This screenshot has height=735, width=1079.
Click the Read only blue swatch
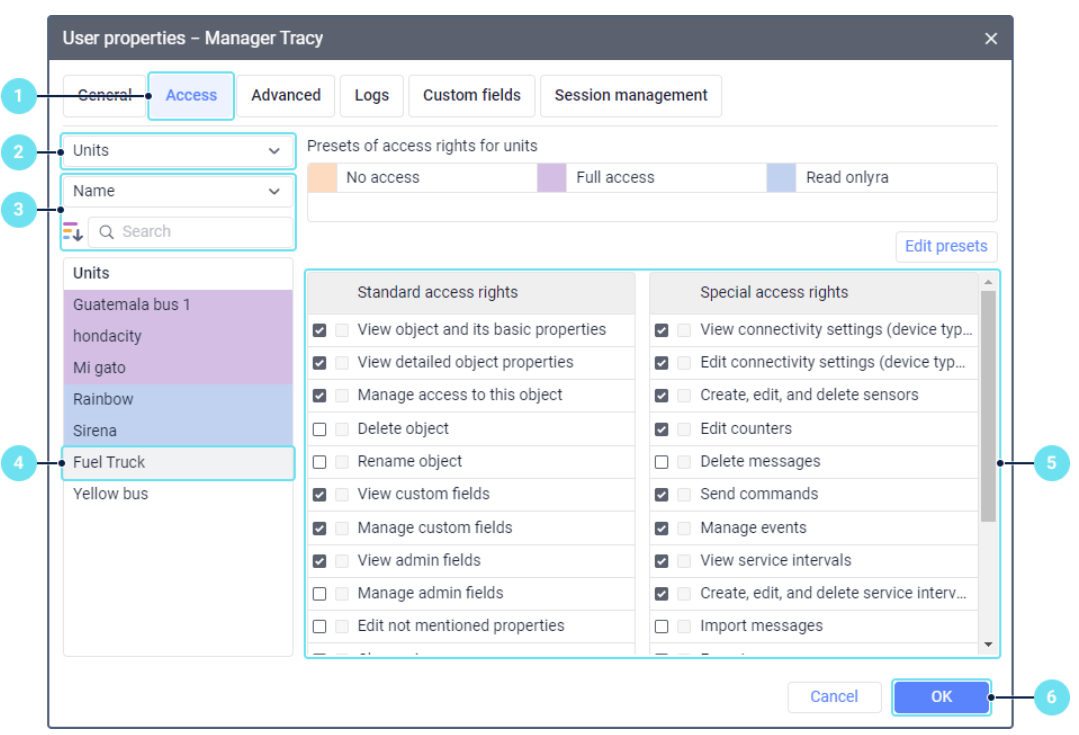click(x=781, y=178)
